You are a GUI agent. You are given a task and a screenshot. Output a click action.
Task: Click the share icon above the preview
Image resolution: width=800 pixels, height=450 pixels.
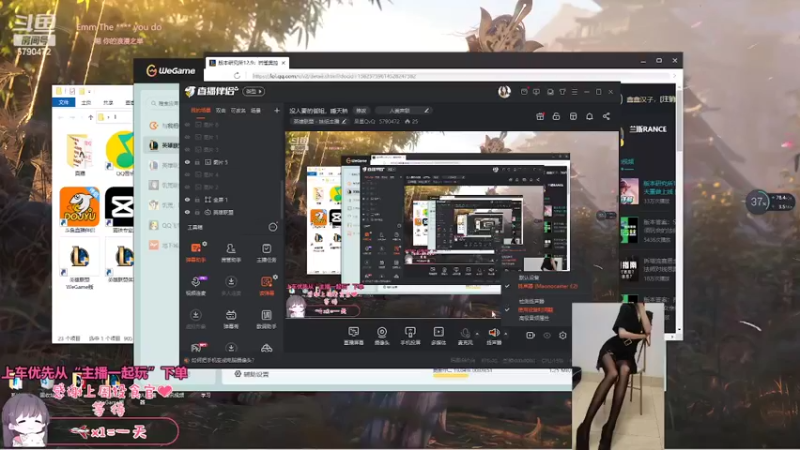(x=606, y=116)
